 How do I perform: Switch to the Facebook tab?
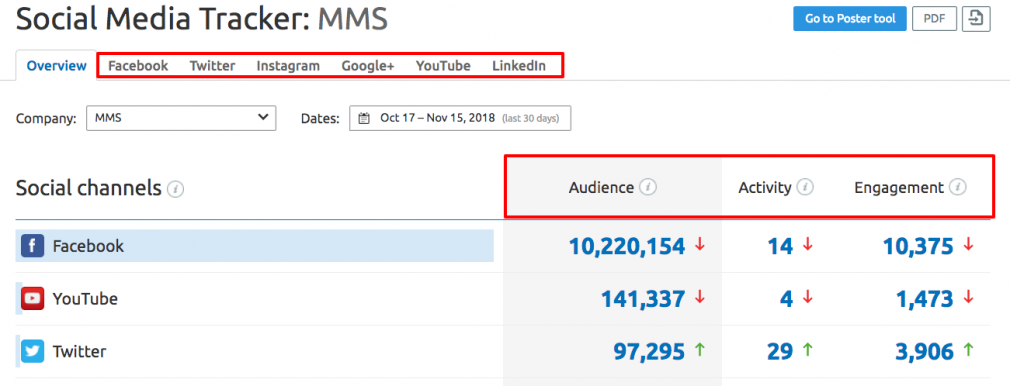(138, 66)
